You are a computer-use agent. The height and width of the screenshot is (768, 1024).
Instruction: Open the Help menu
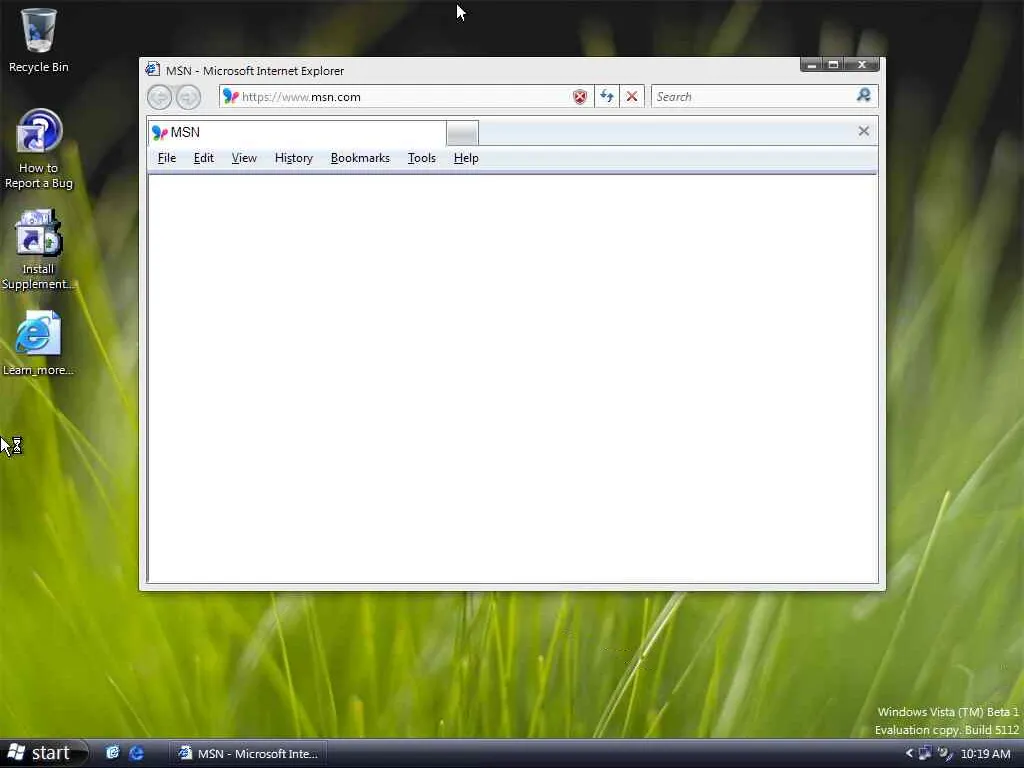click(x=466, y=158)
